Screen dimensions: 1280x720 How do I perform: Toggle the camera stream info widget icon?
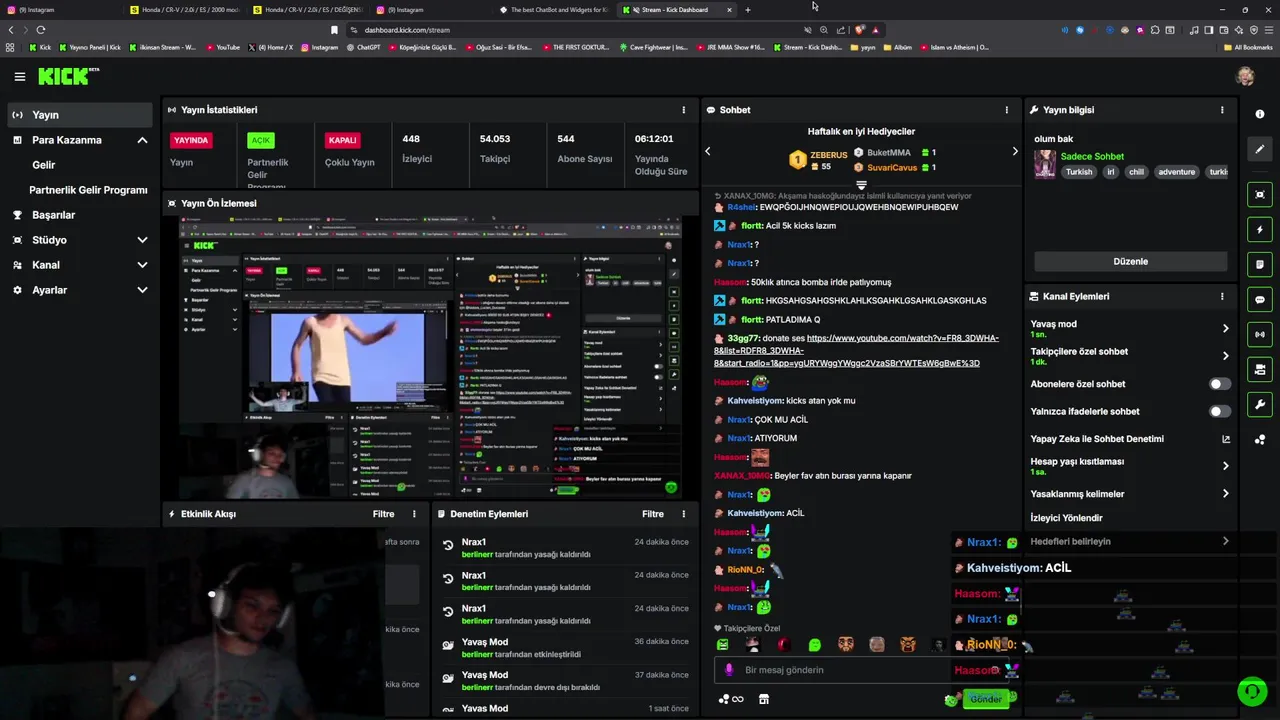click(1260, 369)
